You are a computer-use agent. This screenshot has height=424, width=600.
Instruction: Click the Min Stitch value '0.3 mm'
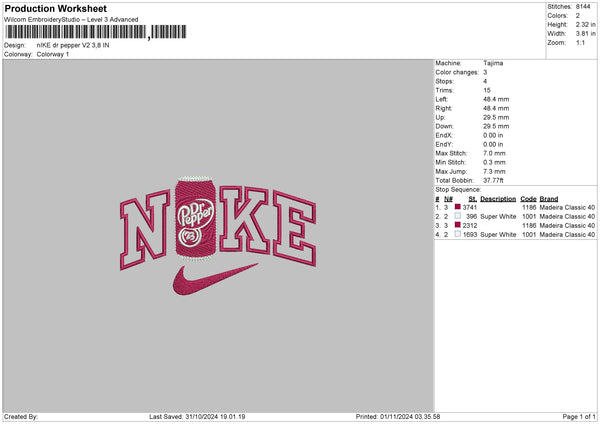coord(494,163)
